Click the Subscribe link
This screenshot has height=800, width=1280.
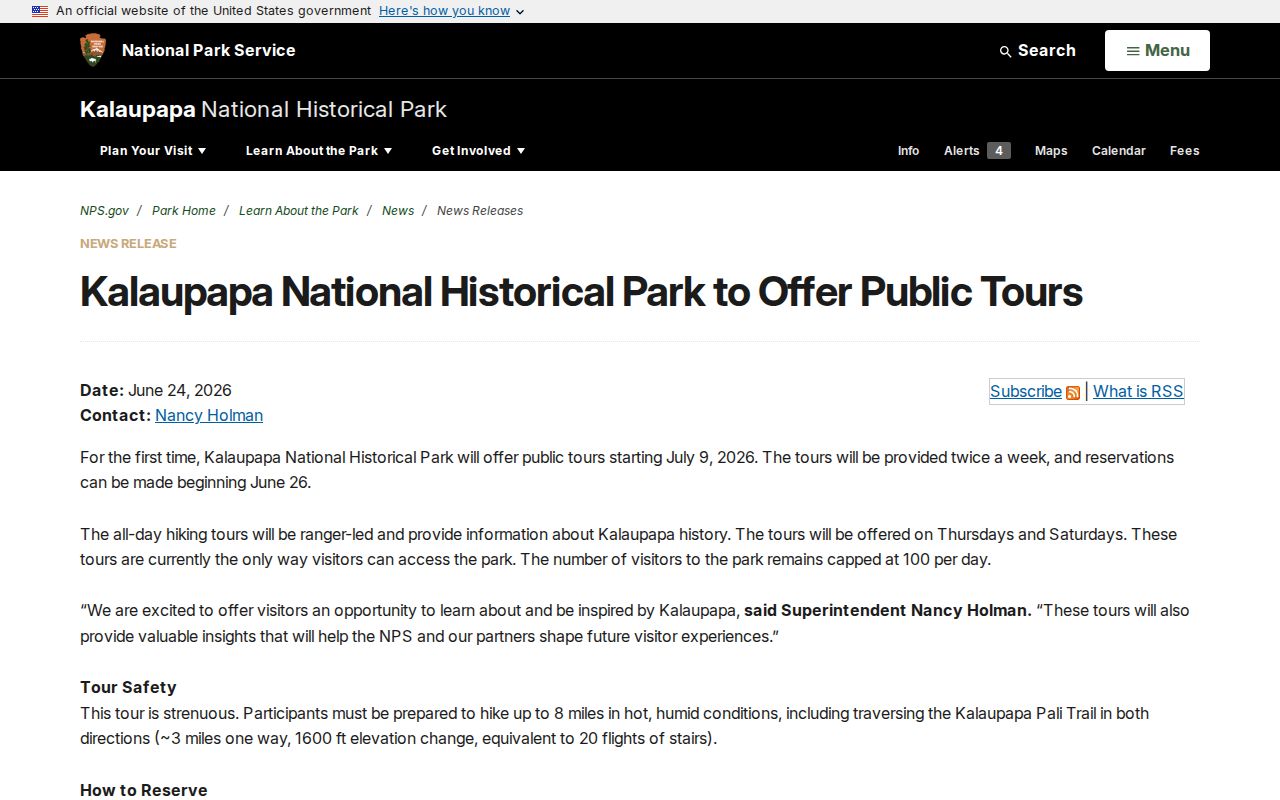click(x=1026, y=391)
